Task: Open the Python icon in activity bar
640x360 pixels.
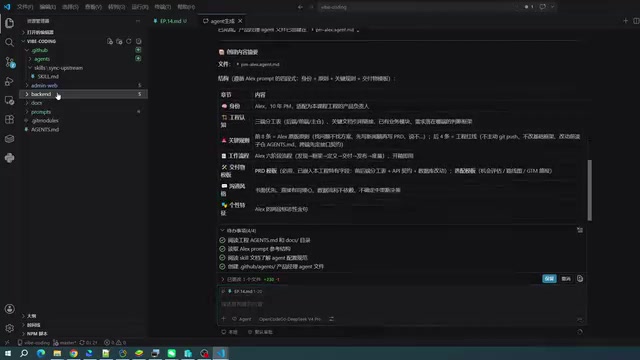Action: pos(9,158)
